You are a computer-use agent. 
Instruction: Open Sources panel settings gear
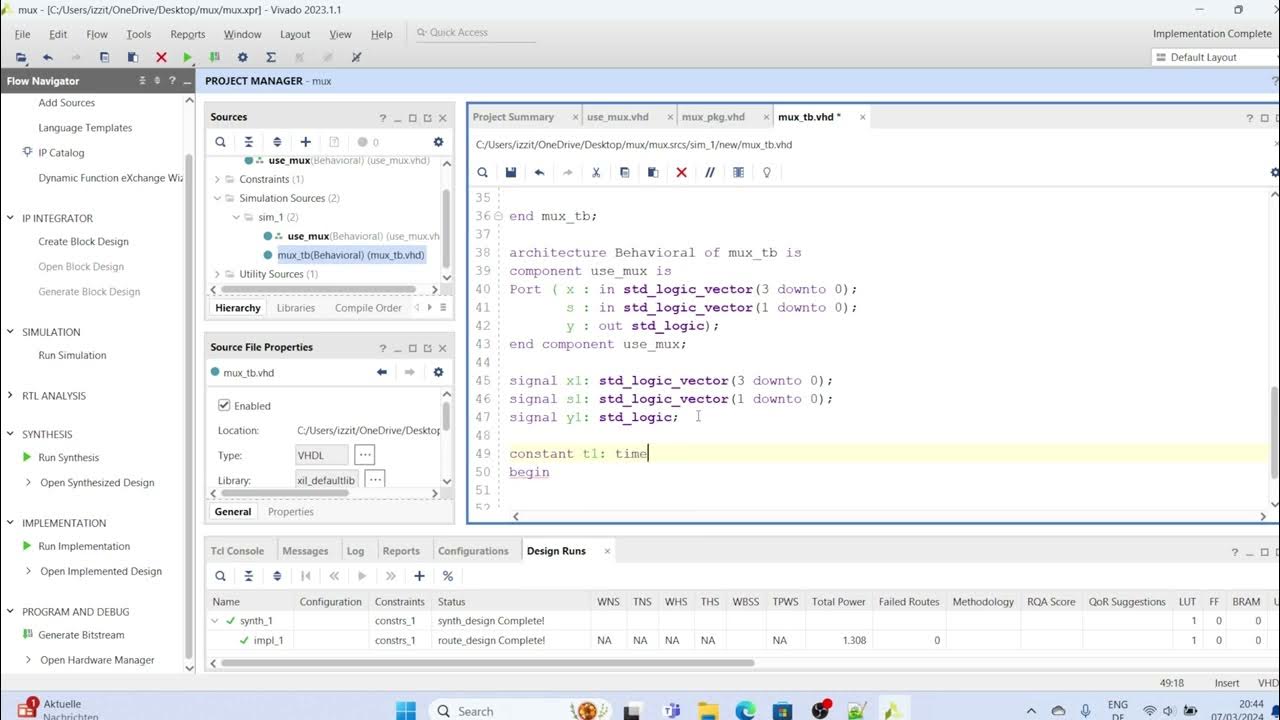tap(438, 142)
